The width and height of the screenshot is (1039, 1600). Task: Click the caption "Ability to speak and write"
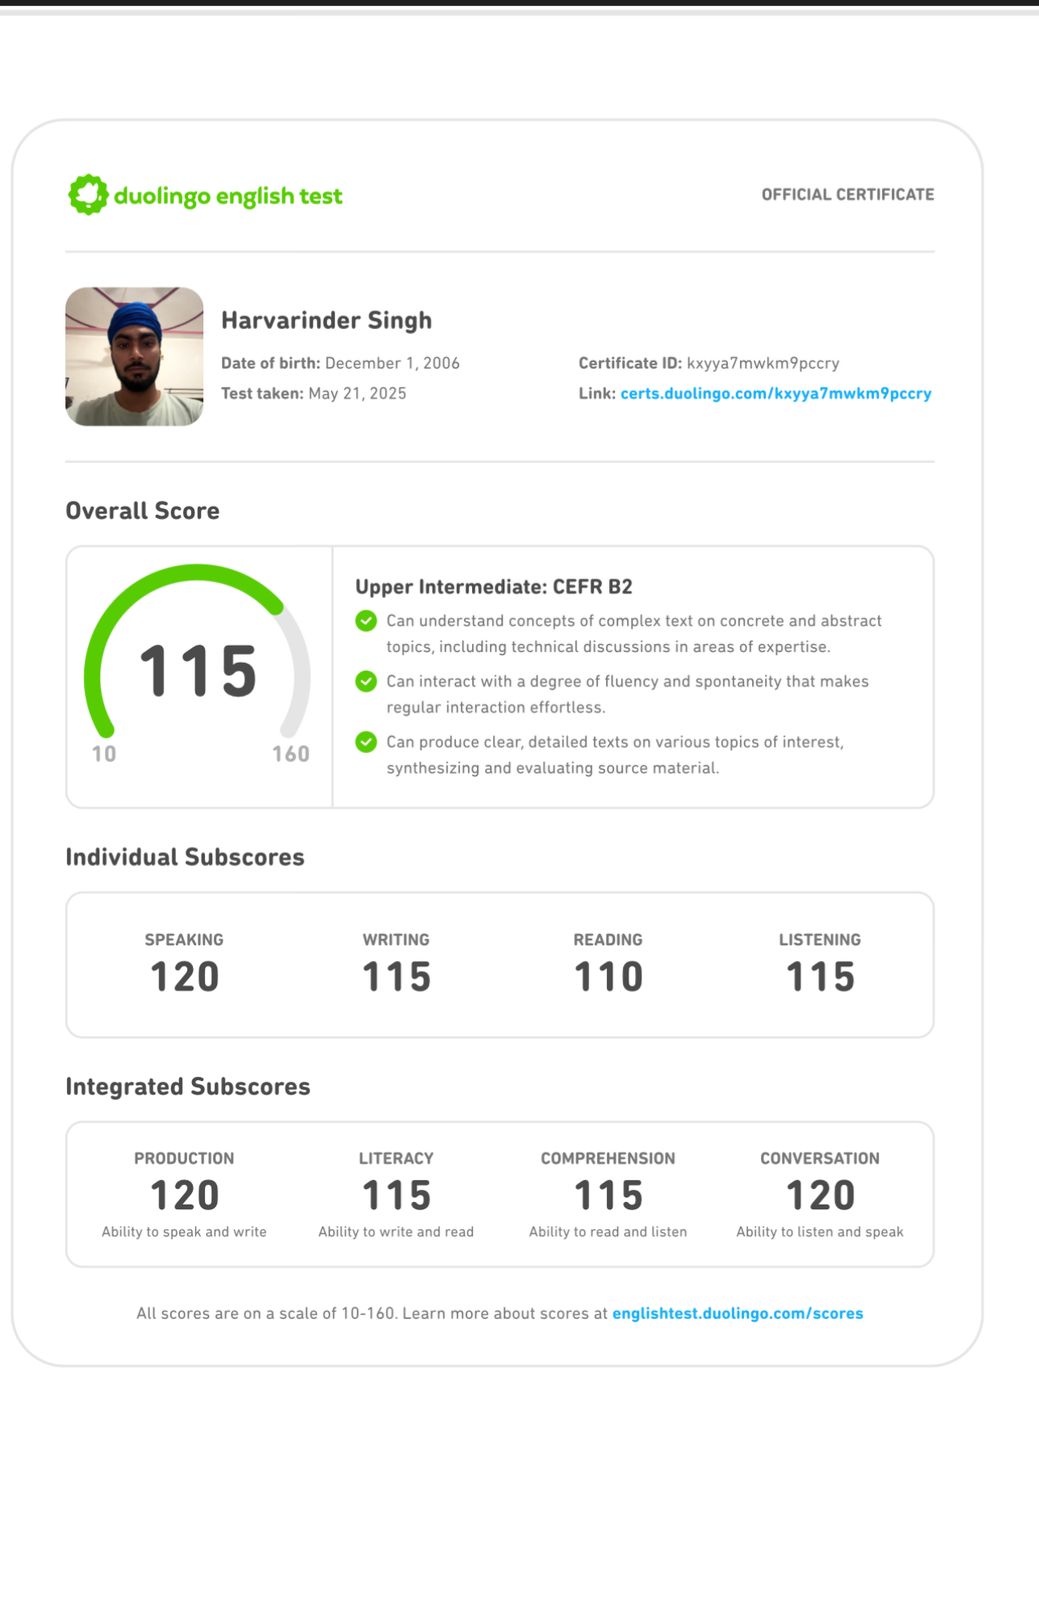click(184, 1232)
